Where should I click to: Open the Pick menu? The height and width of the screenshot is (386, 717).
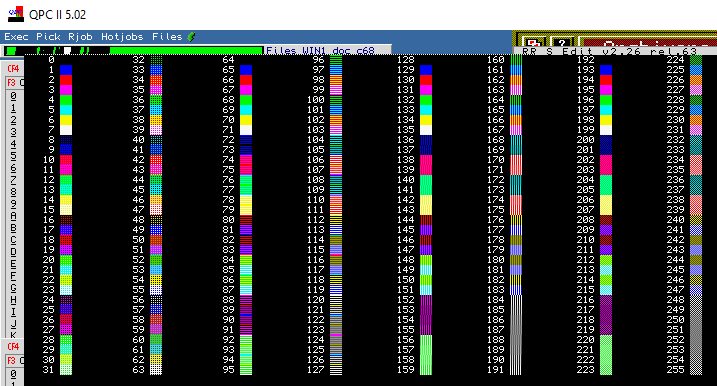tap(48, 37)
